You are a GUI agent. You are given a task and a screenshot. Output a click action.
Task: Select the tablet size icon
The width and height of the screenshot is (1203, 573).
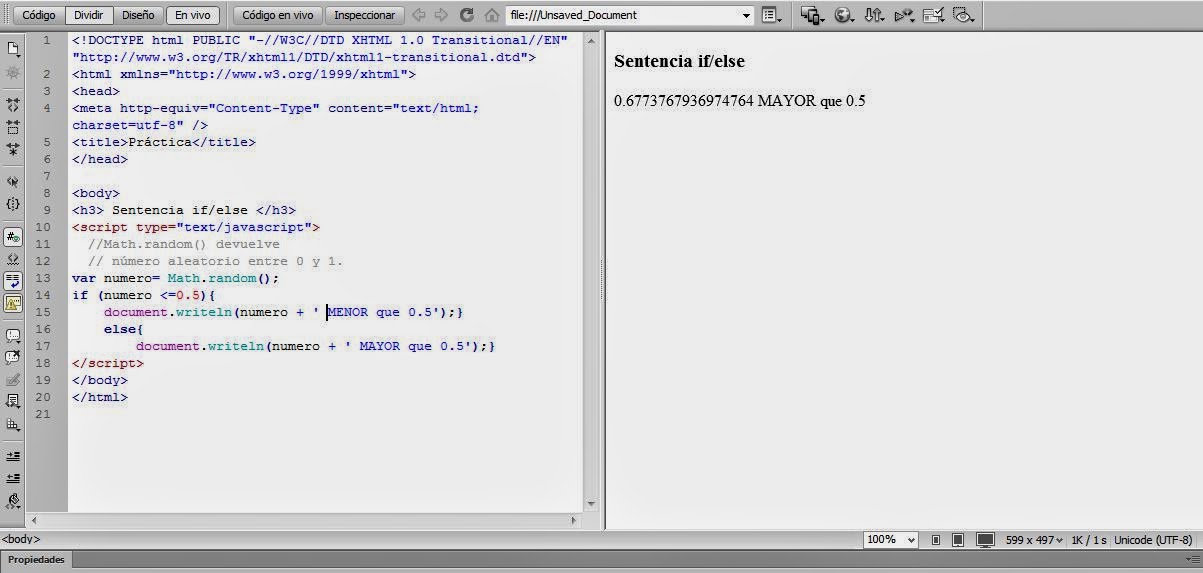pyautogui.click(x=958, y=540)
